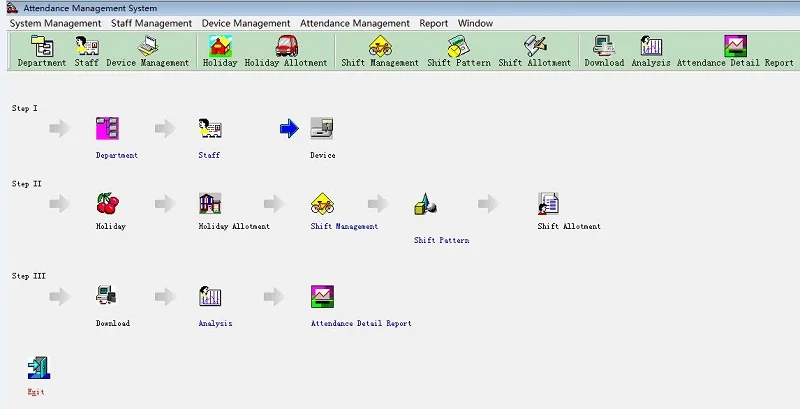800x409 pixels.
Task: Click the Shift Allotment document icon in Step II
Action: click(x=548, y=203)
